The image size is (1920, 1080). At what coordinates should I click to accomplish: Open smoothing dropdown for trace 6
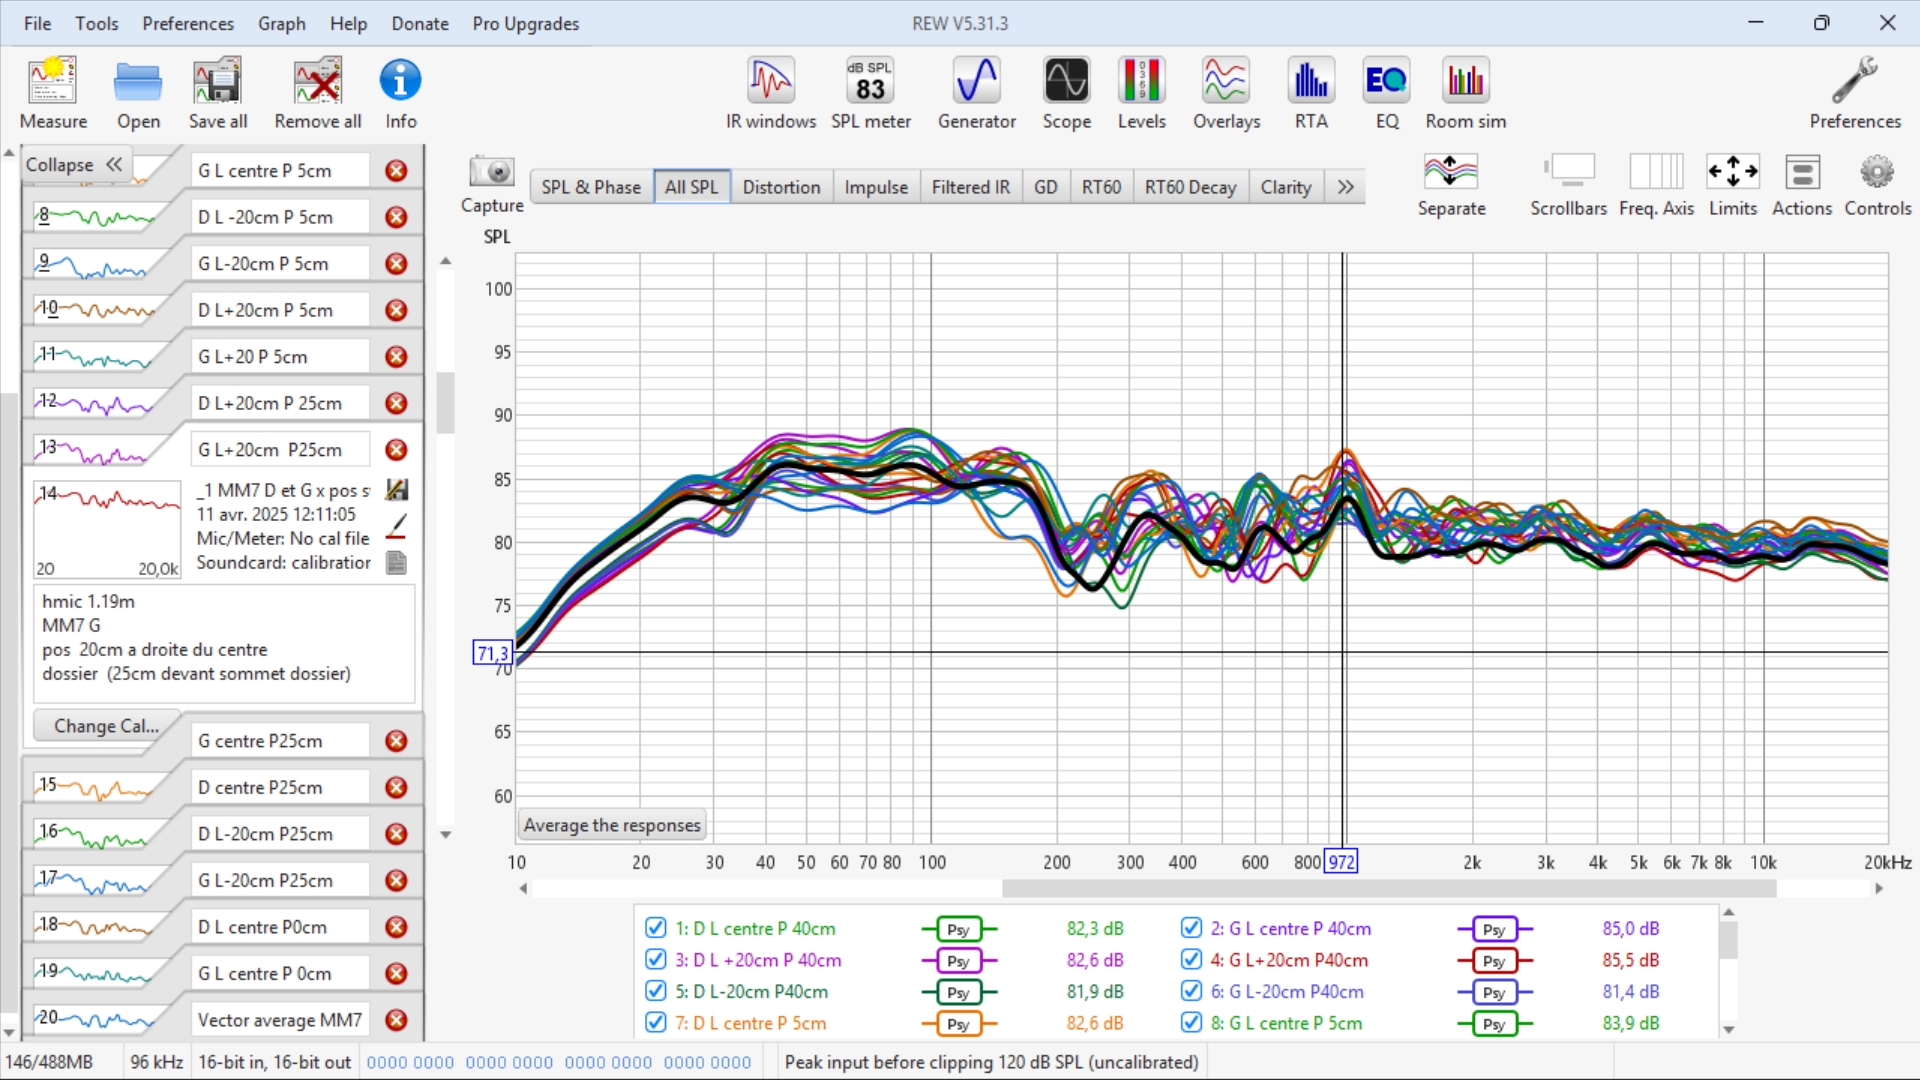pos(1494,992)
